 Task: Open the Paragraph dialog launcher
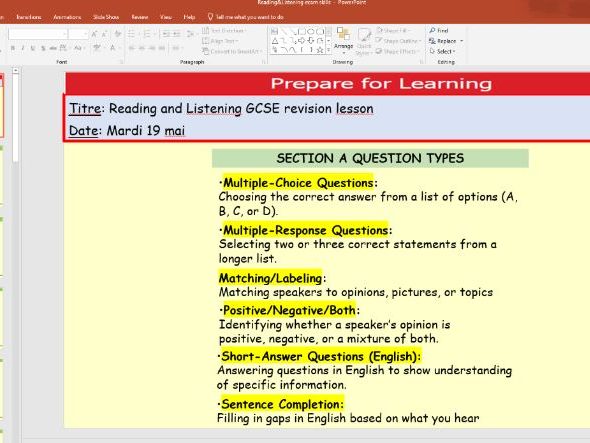[x=264, y=62]
